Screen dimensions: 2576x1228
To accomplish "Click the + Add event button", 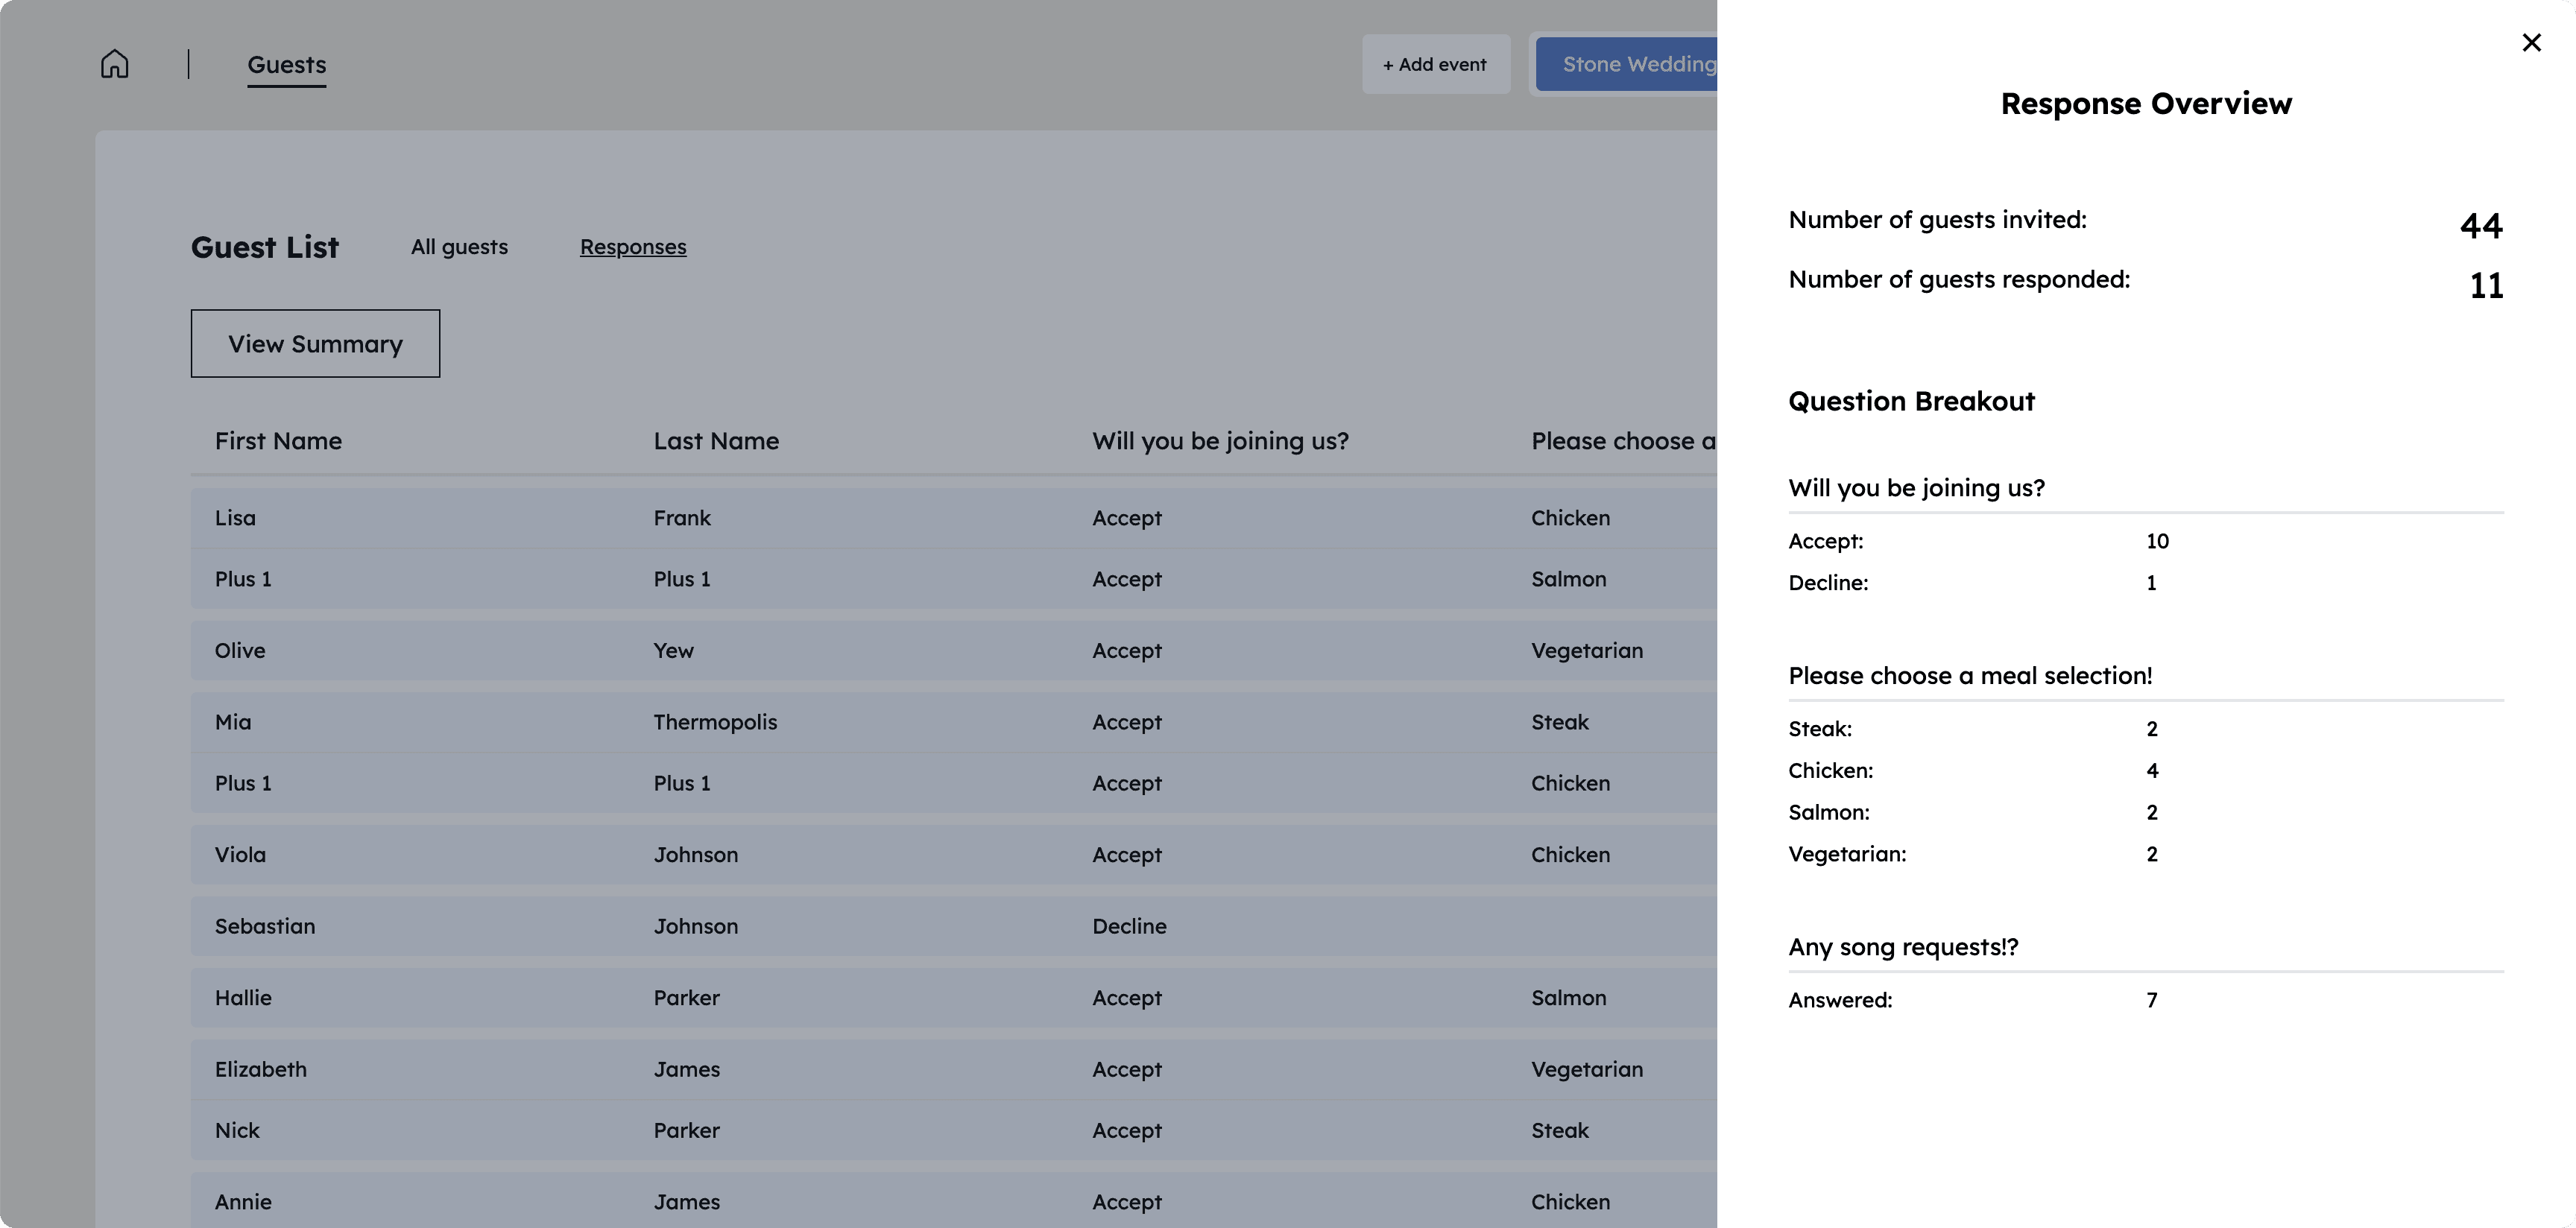I will coord(1435,64).
